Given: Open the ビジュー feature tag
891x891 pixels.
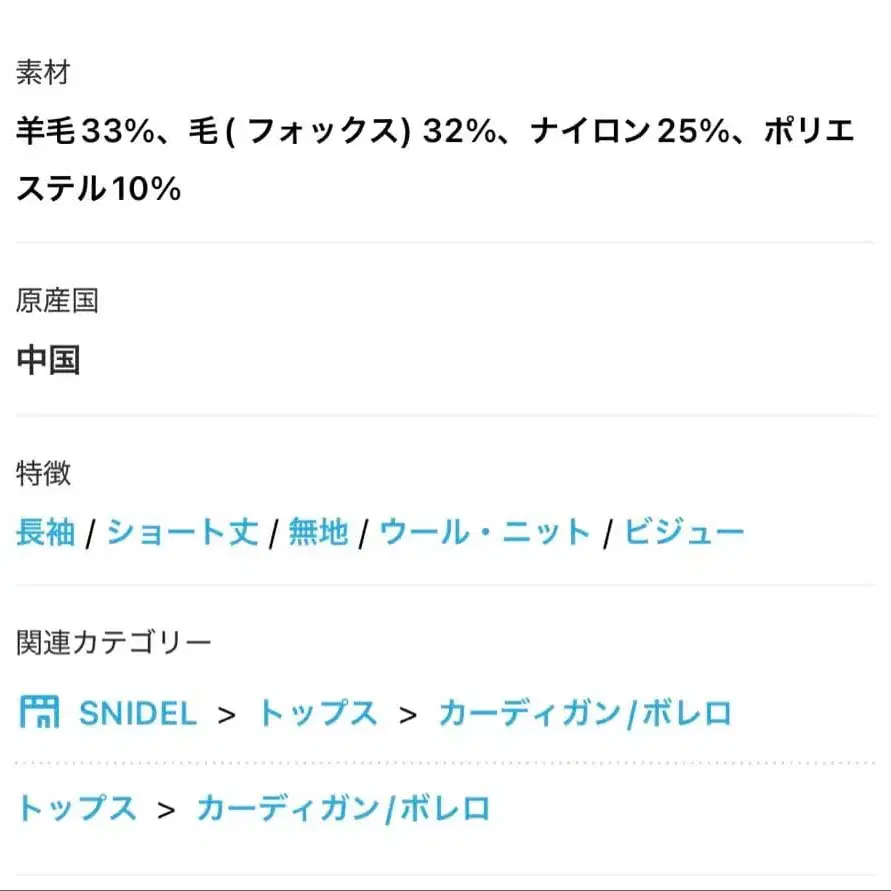Looking at the screenshot, I should point(684,532).
